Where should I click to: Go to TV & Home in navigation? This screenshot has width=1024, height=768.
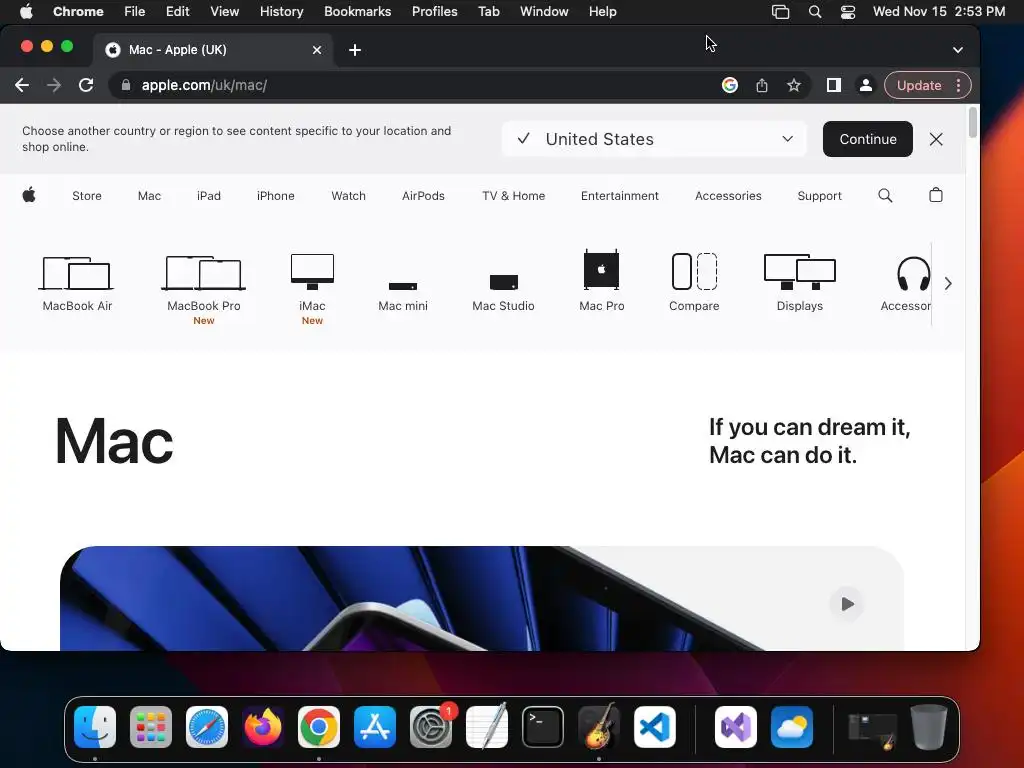(513, 196)
